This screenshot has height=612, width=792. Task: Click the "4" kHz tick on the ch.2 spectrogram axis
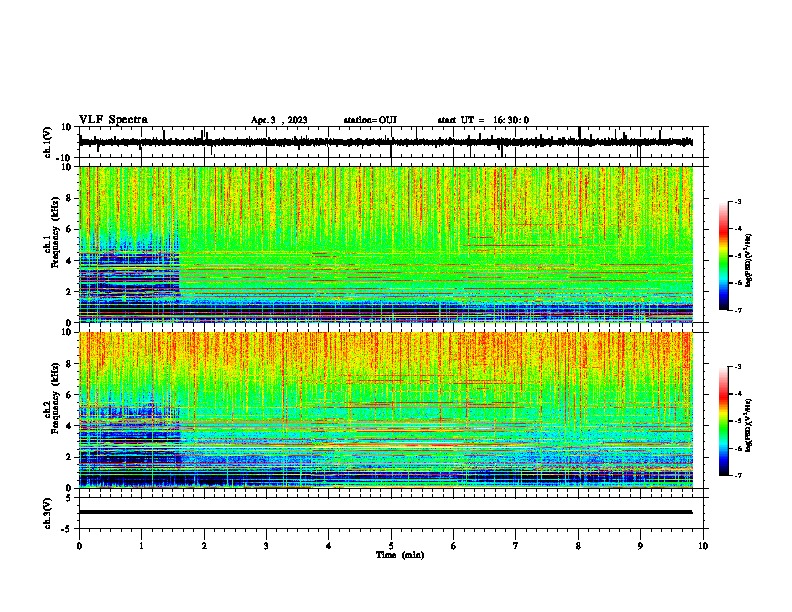[x=70, y=426]
